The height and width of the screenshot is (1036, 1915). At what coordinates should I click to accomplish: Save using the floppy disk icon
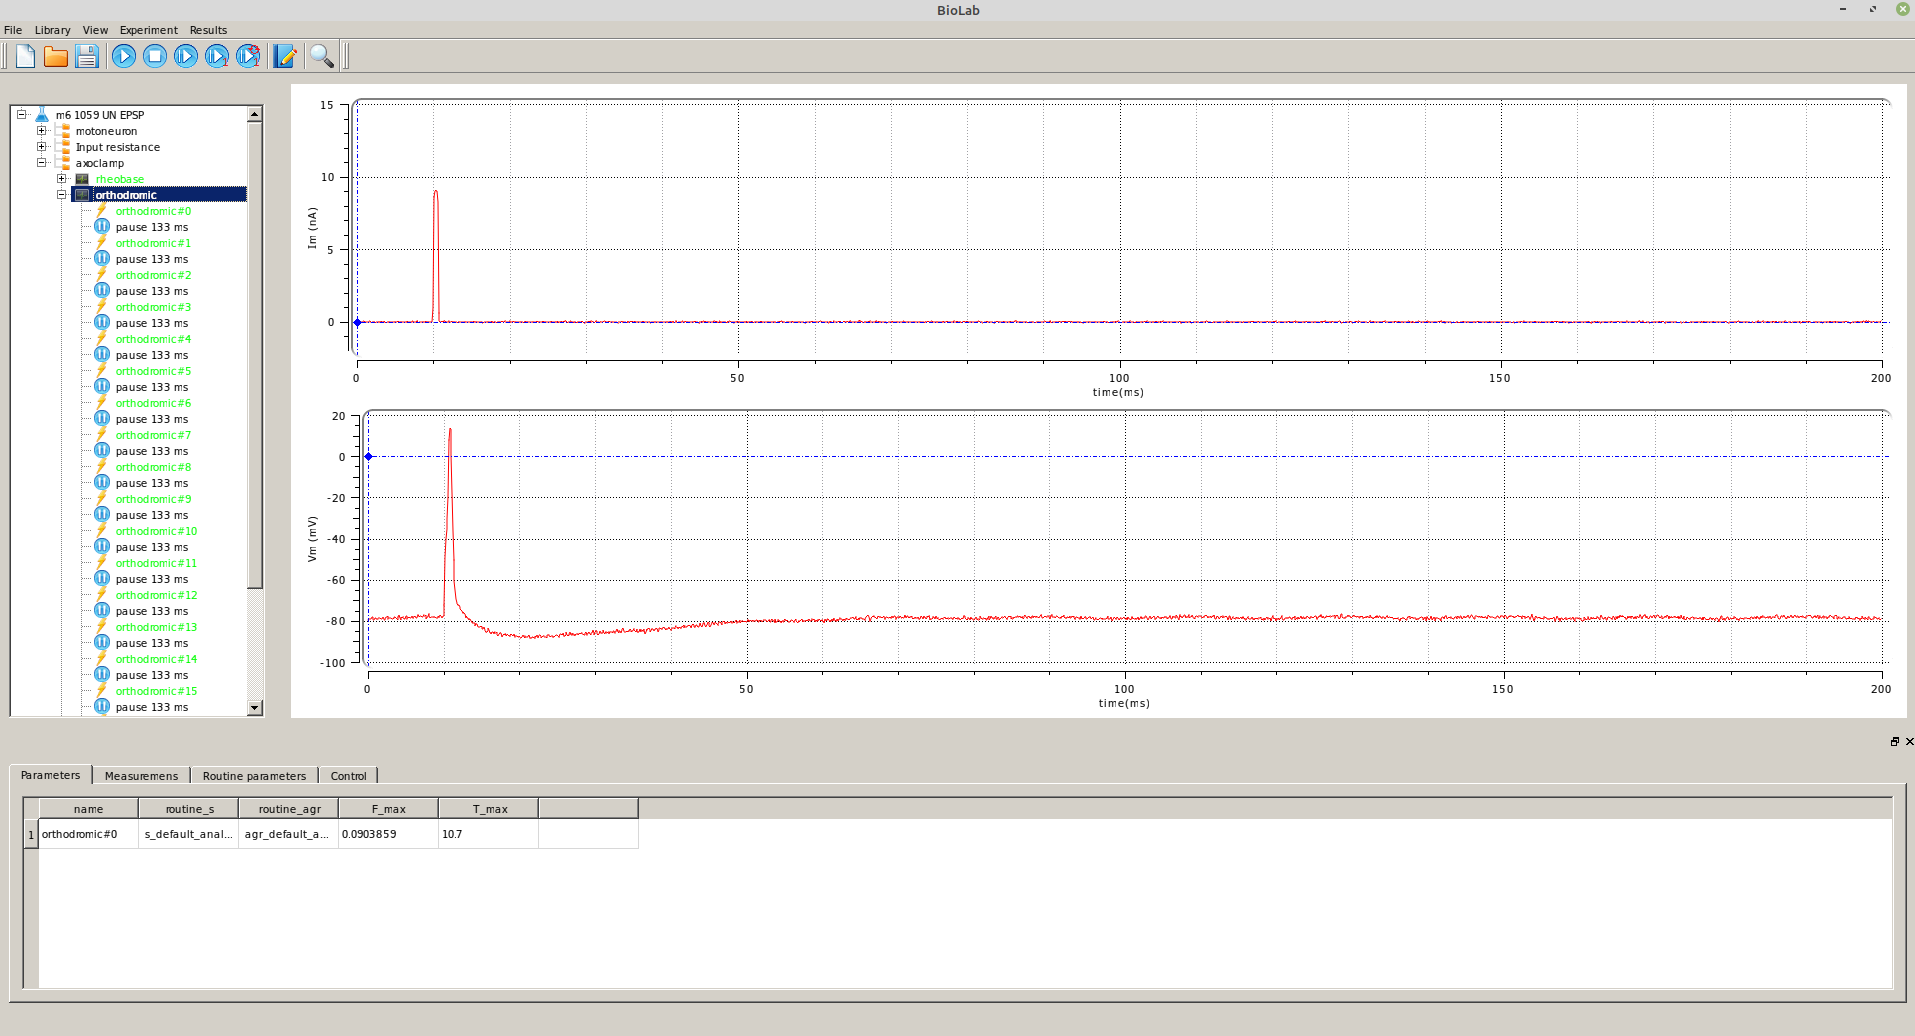[87, 56]
